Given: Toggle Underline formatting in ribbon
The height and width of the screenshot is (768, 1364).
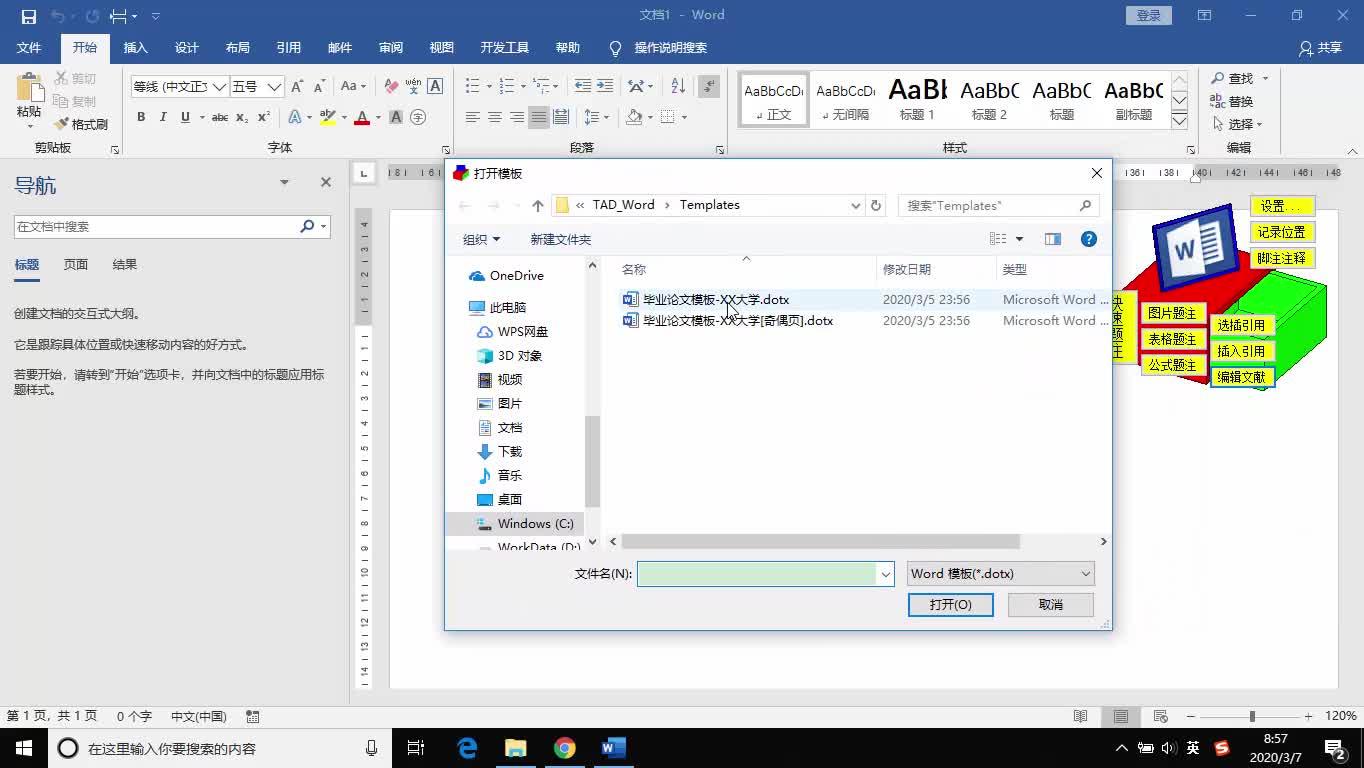Looking at the screenshot, I should (185, 117).
